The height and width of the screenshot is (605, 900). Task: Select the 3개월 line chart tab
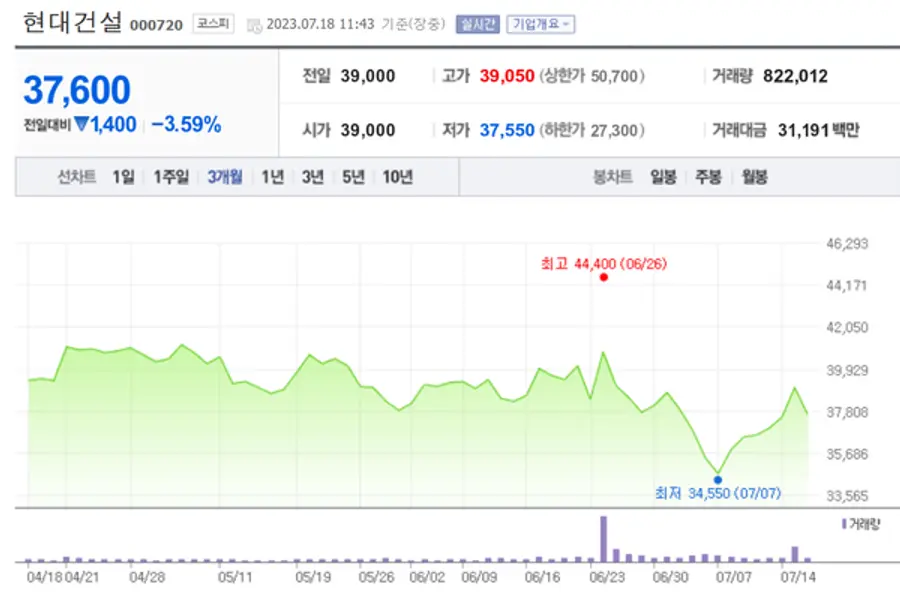coord(224,177)
